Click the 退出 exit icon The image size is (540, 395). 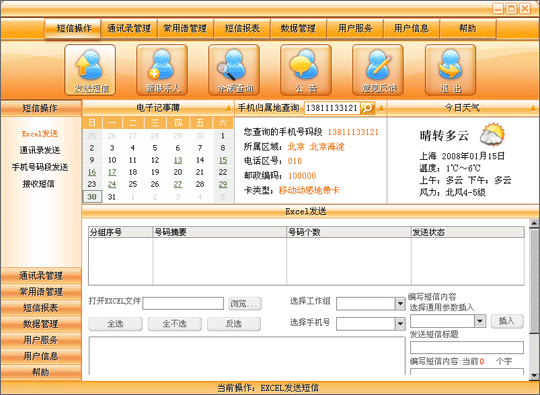pos(450,70)
